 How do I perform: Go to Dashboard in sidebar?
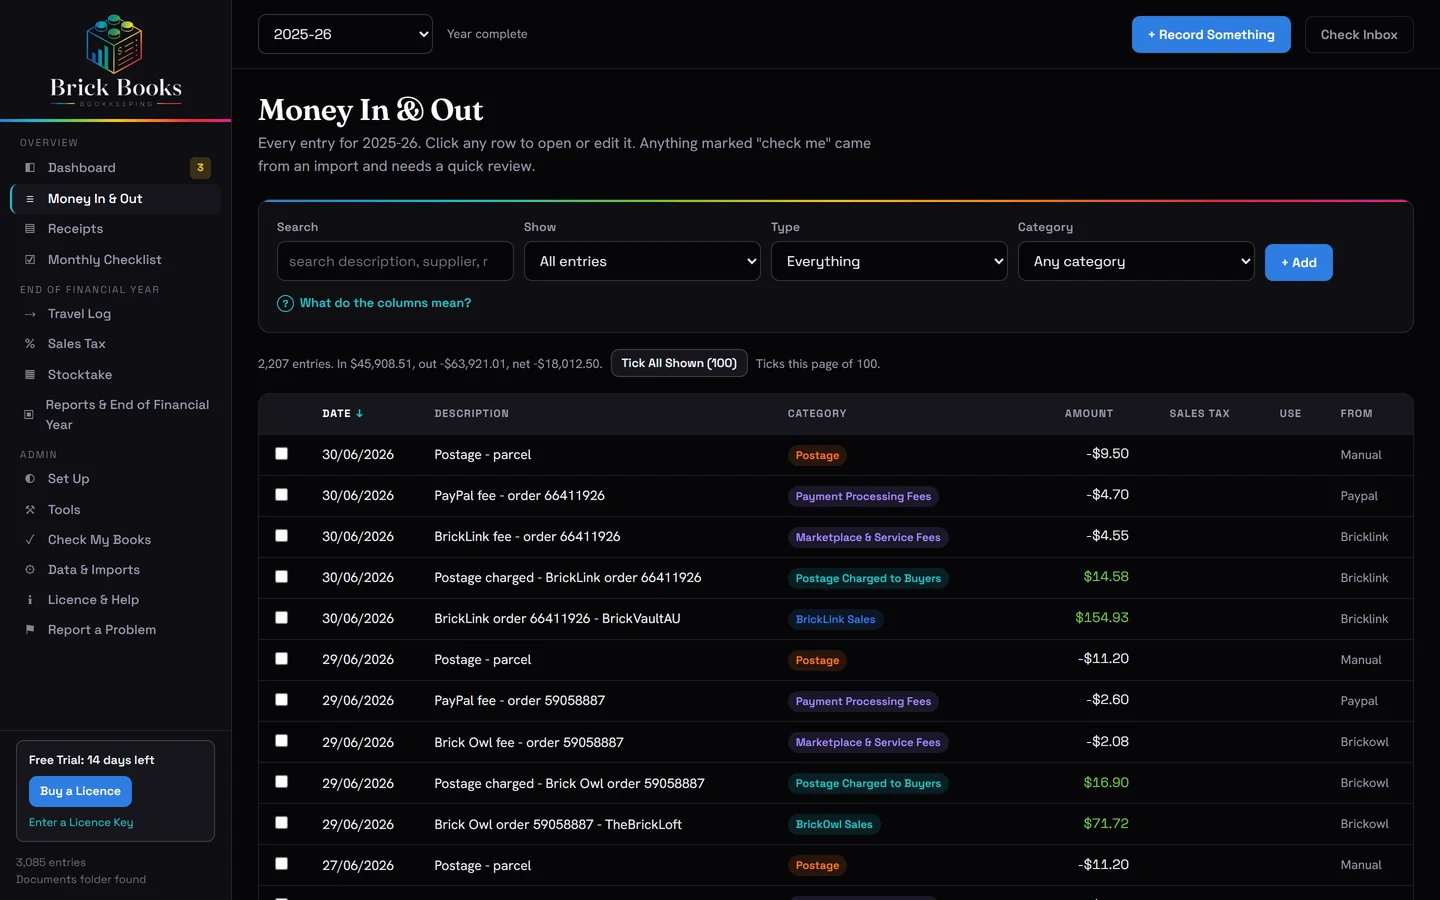[x=115, y=168]
